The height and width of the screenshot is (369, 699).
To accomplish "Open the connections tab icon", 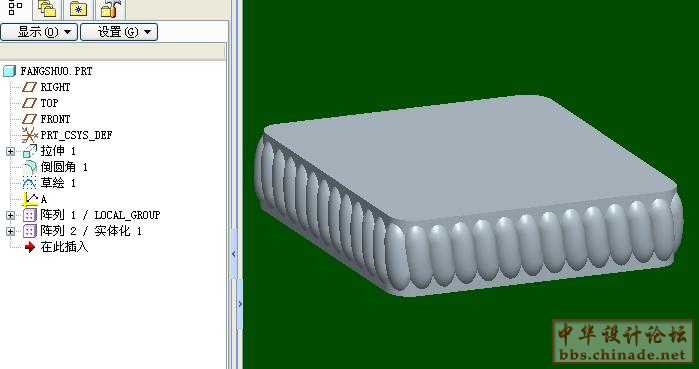I will [111, 8].
